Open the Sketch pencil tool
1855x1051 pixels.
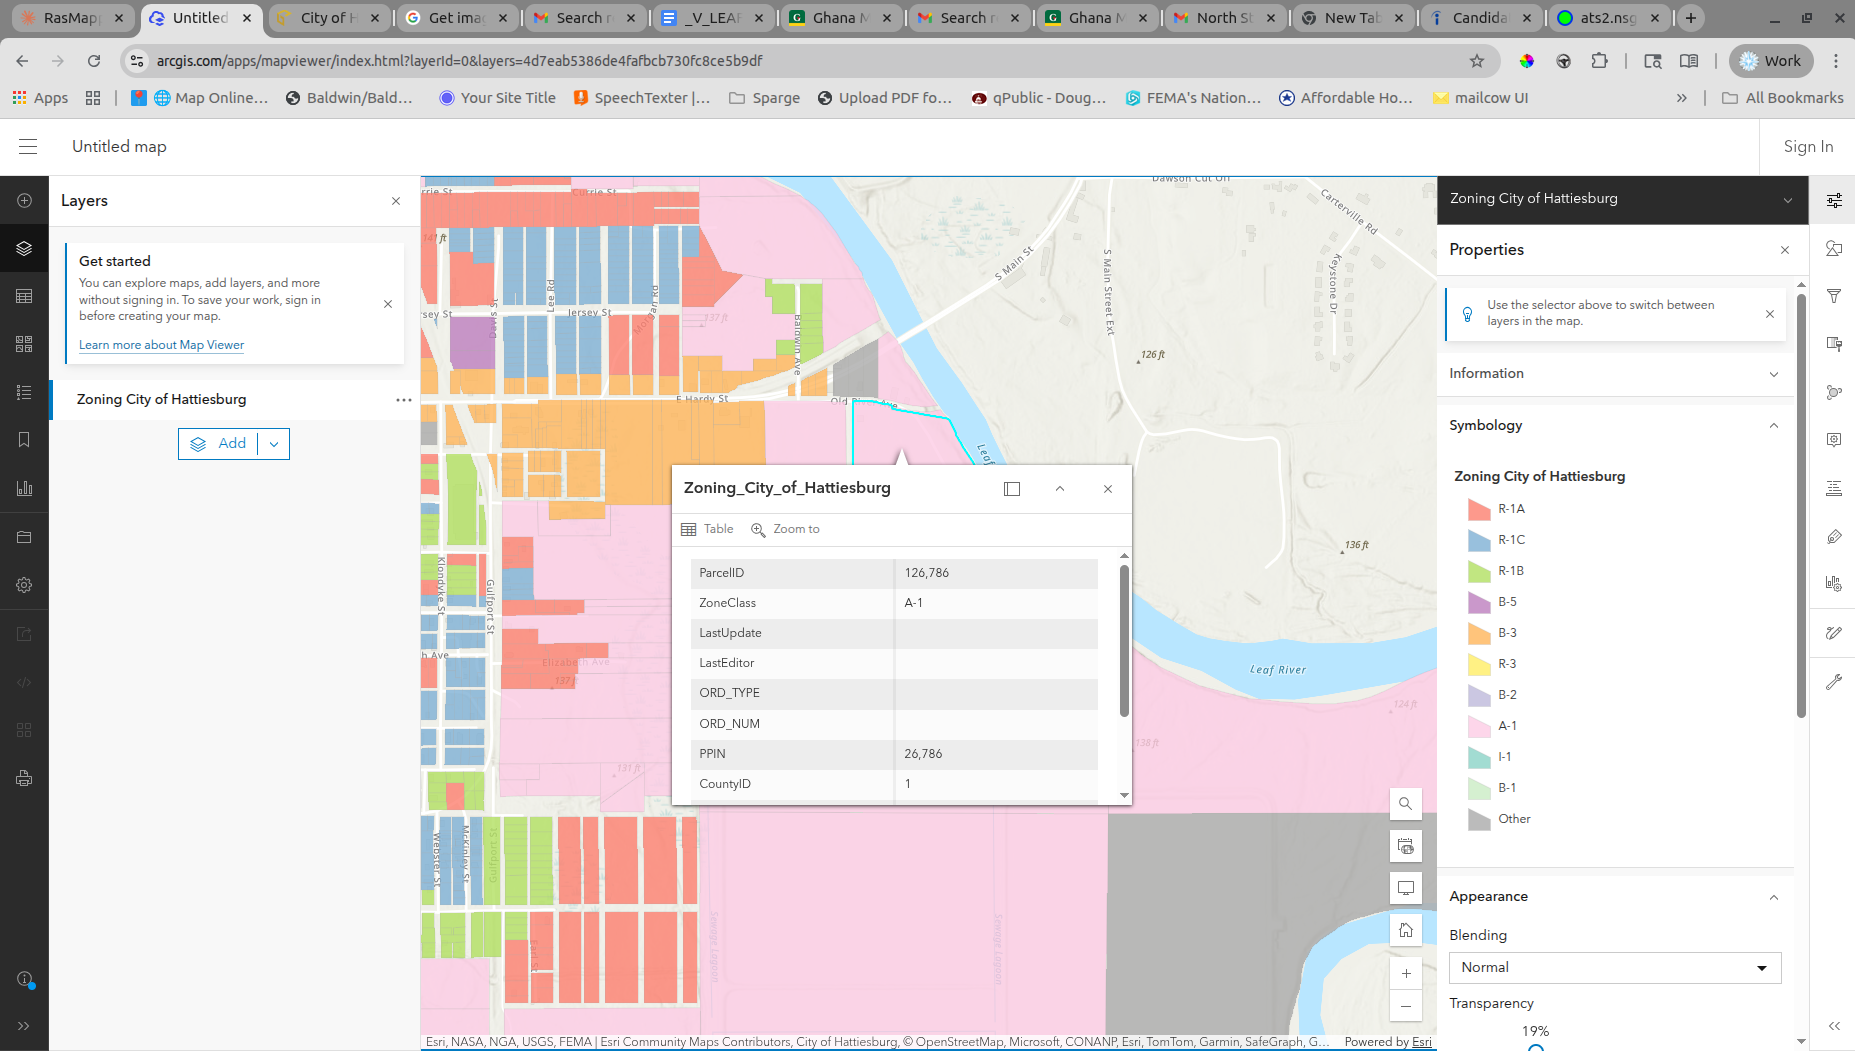pos(1833,633)
